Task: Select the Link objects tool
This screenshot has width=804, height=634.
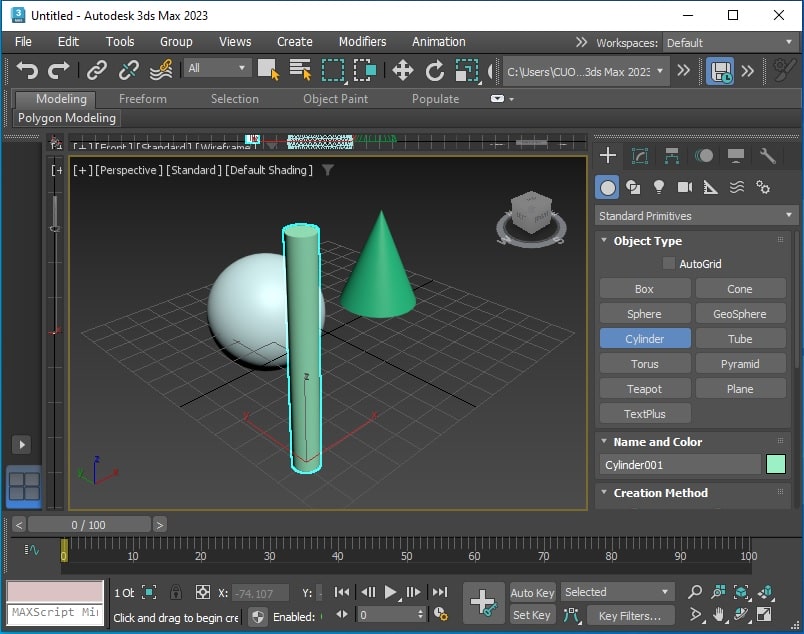Action: (96, 70)
